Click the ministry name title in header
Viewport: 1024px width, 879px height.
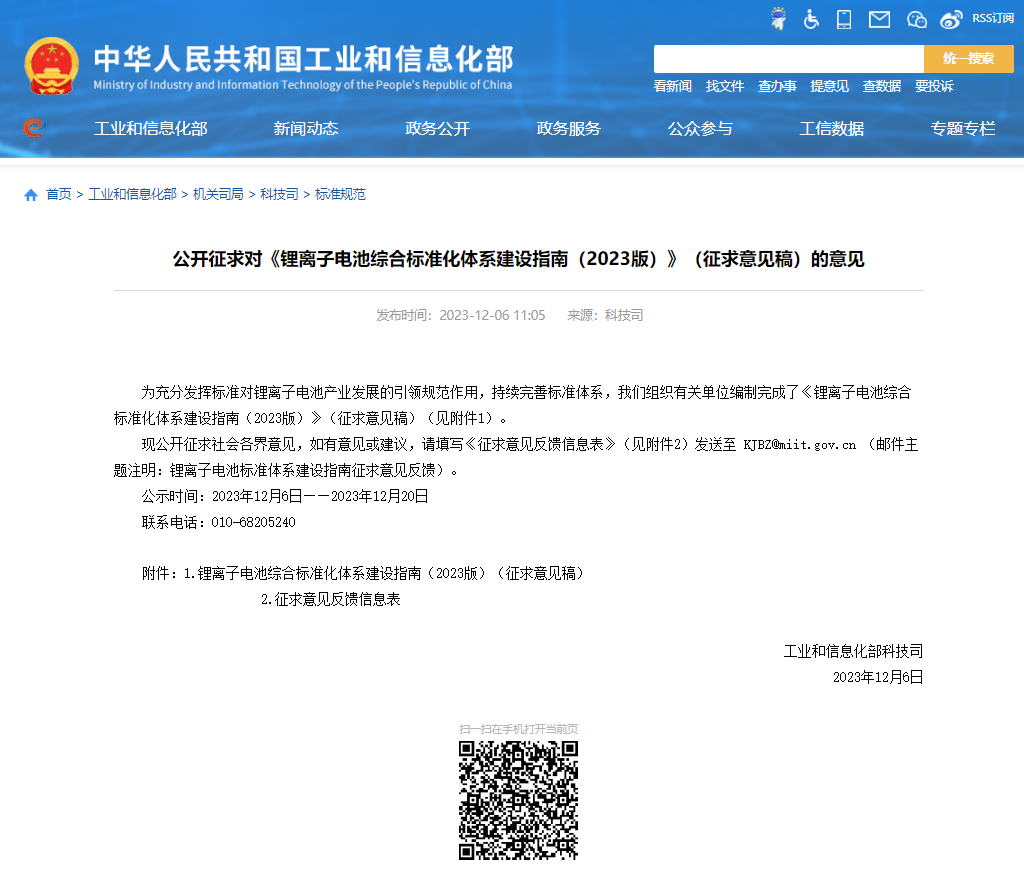pos(303,59)
